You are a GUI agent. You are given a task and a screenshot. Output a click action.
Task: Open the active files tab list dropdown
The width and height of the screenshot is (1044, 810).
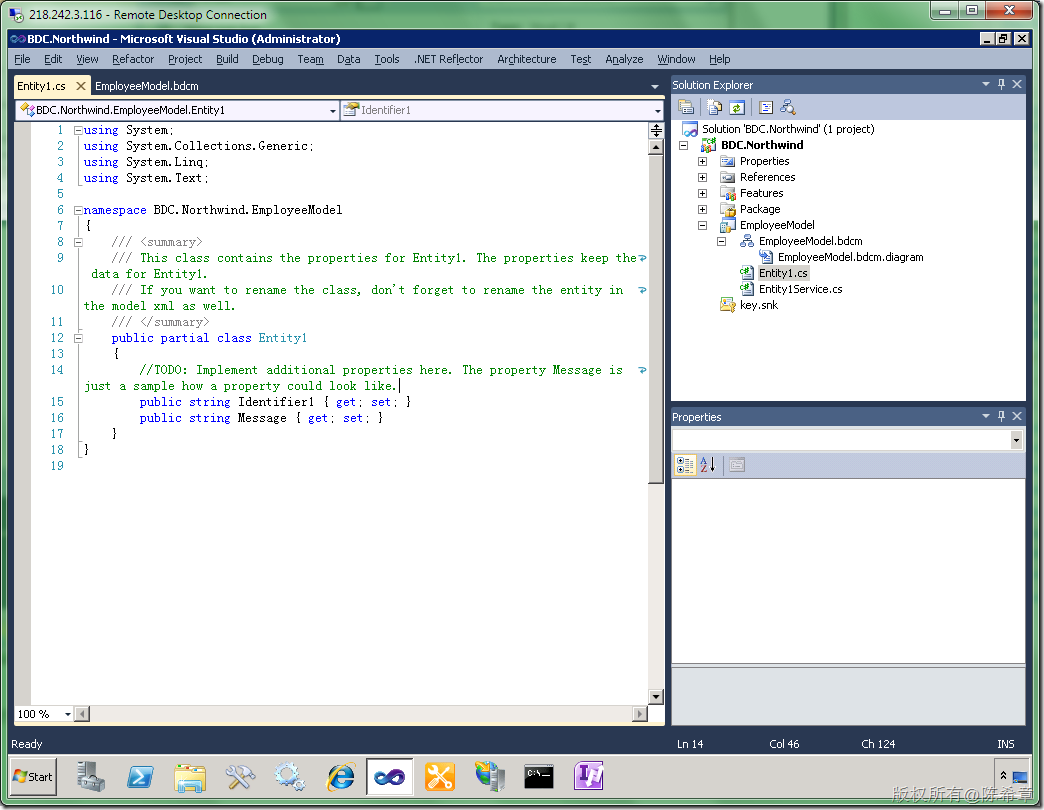point(654,87)
